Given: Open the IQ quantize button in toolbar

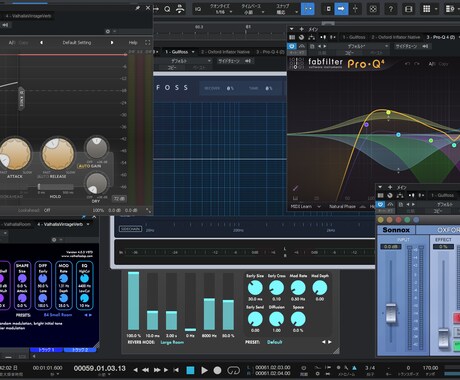Looking at the screenshot, I should click(x=198, y=9).
